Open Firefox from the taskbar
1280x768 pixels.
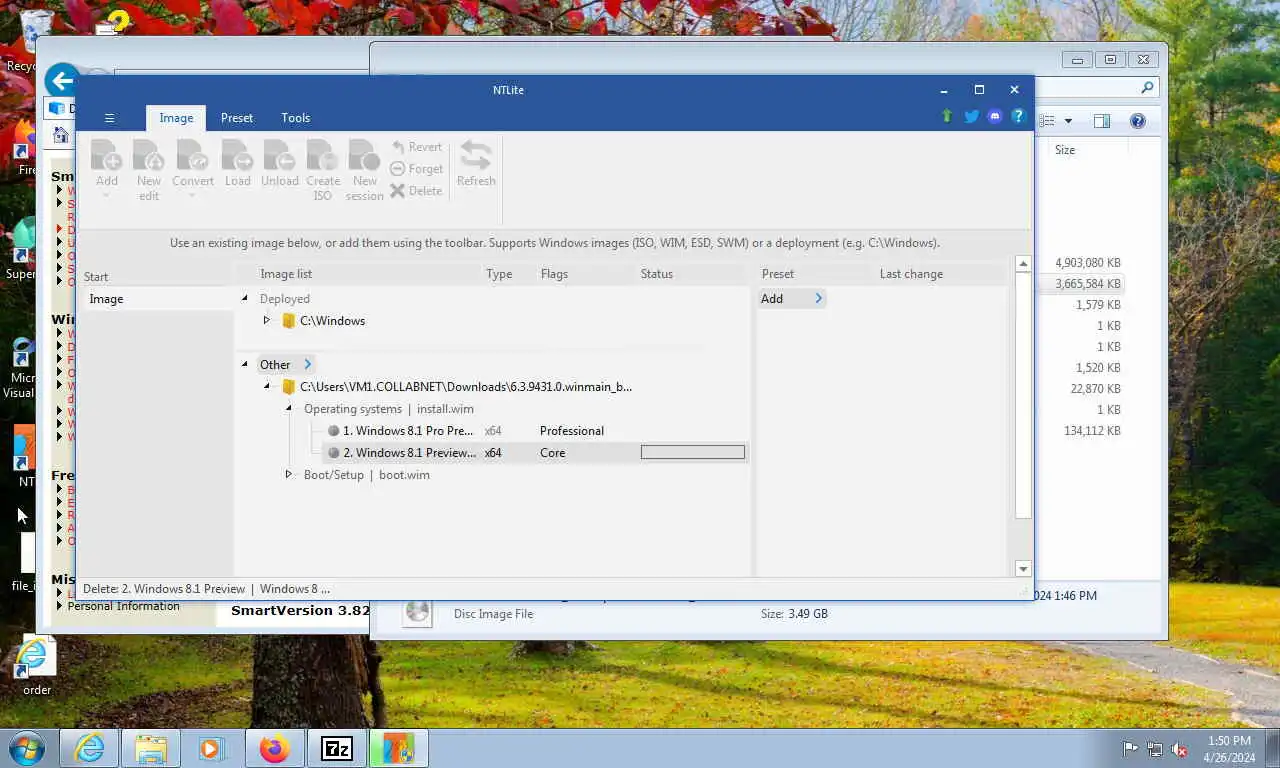(274, 748)
